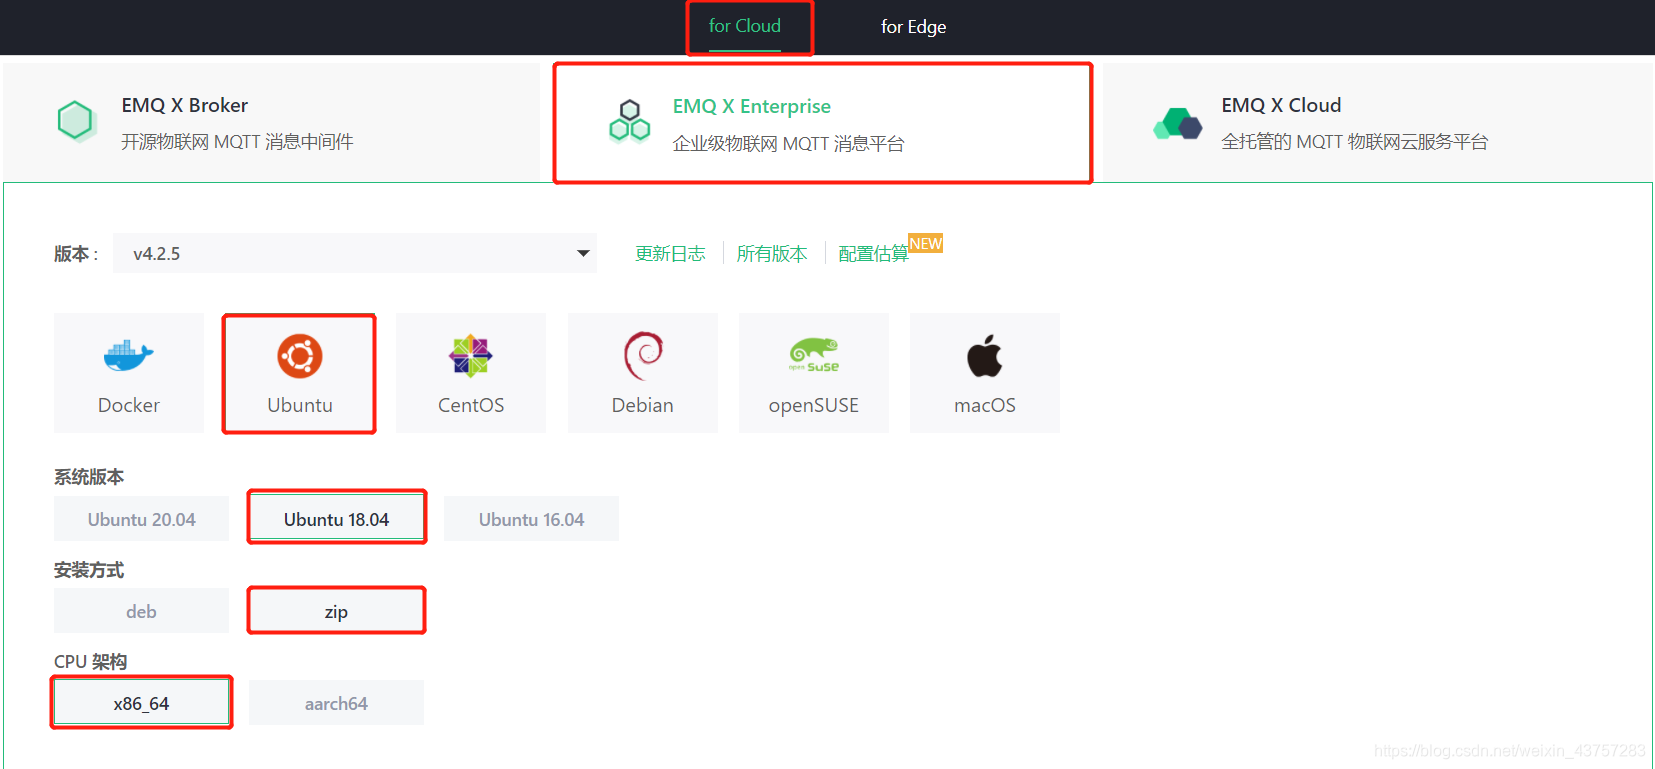The width and height of the screenshot is (1655, 769).
Task: Click the Ubuntu logo icon
Action: tap(300, 356)
